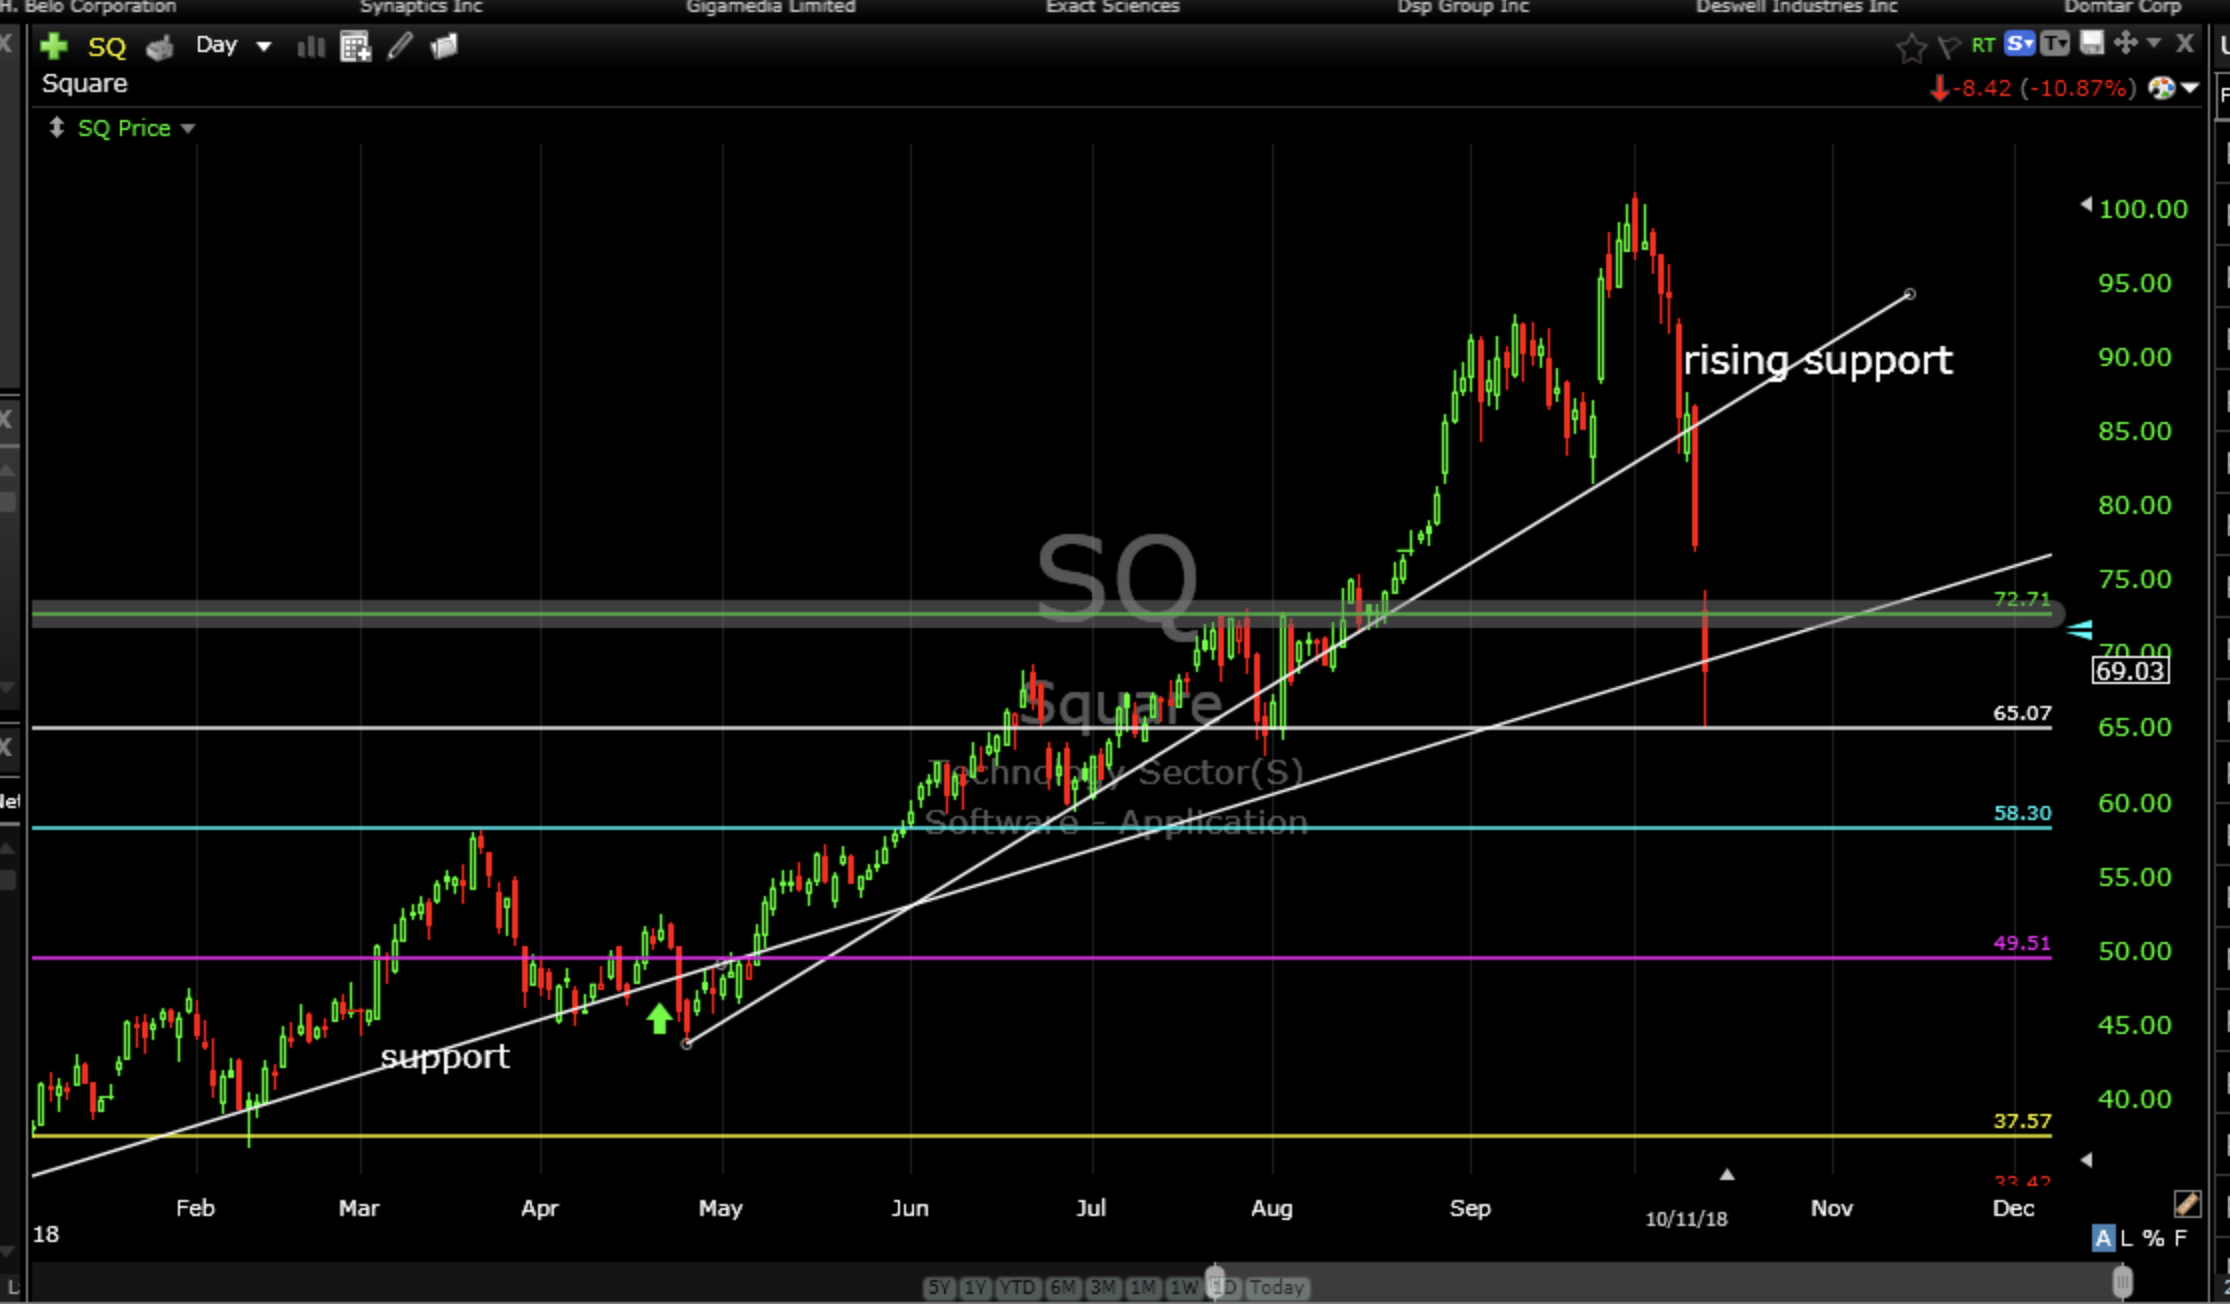
Task: Toggle the % percent scale mode
Action: coord(2153,1238)
